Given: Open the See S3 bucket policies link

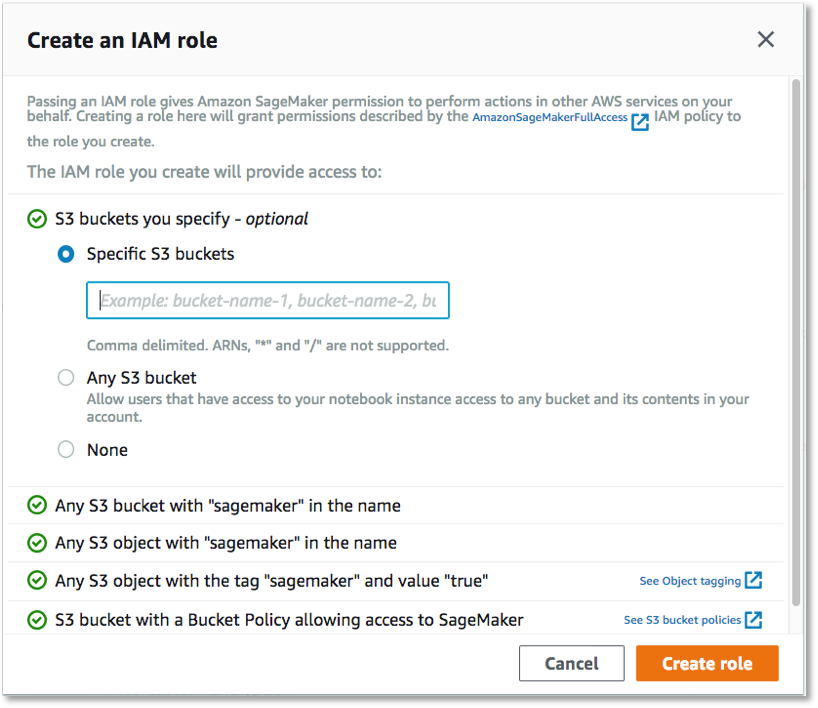Looking at the screenshot, I should [682, 620].
